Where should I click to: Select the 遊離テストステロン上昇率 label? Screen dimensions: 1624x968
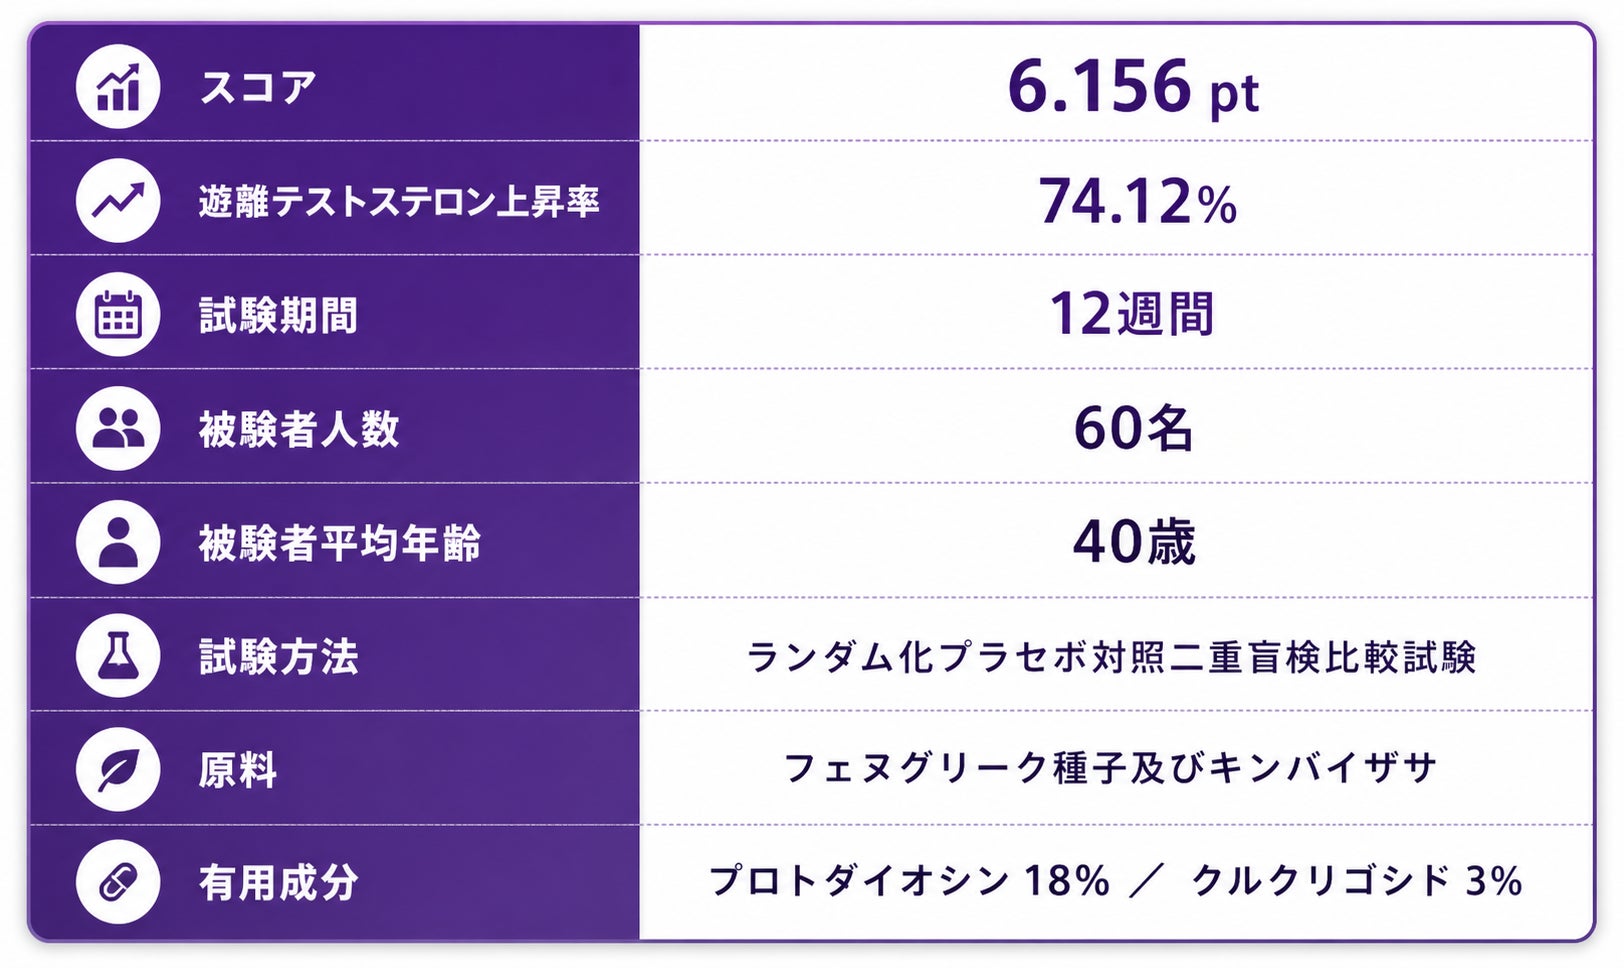click(x=399, y=202)
